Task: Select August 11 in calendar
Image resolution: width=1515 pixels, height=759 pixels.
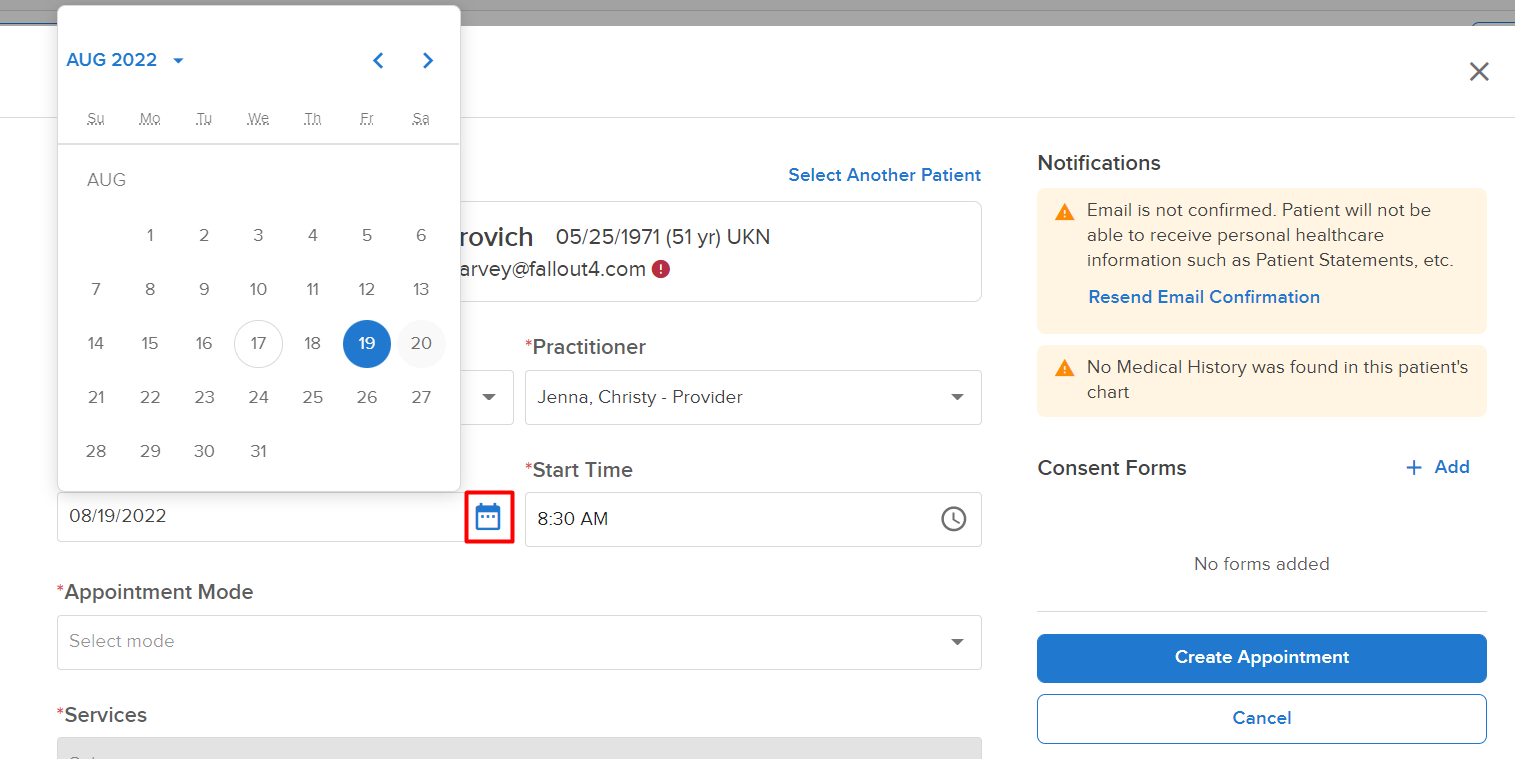Action: coord(313,290)
